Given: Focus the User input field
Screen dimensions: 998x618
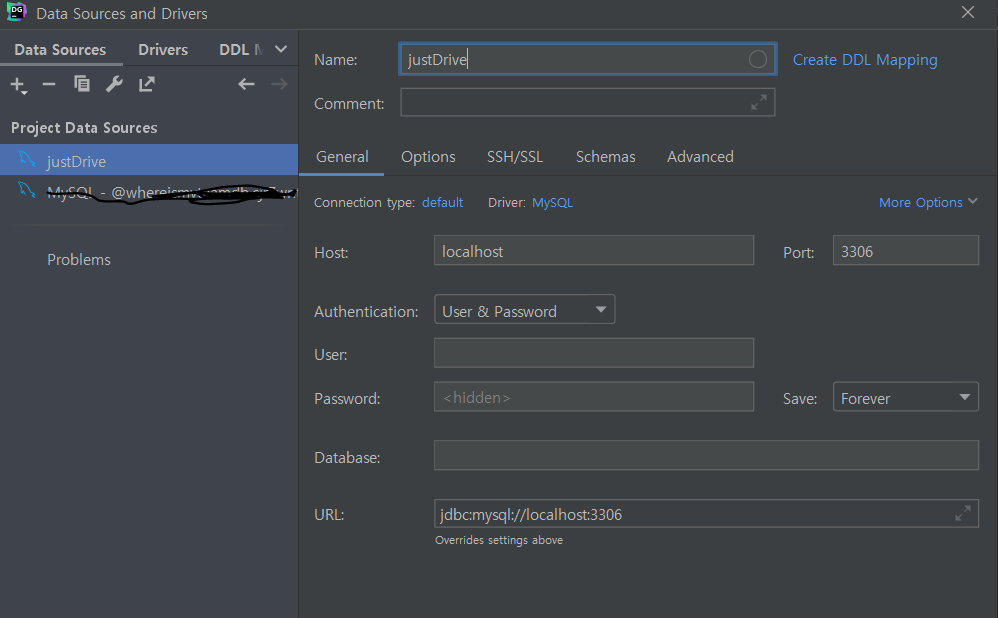Looking at the screenshot, I should [594, 353].
